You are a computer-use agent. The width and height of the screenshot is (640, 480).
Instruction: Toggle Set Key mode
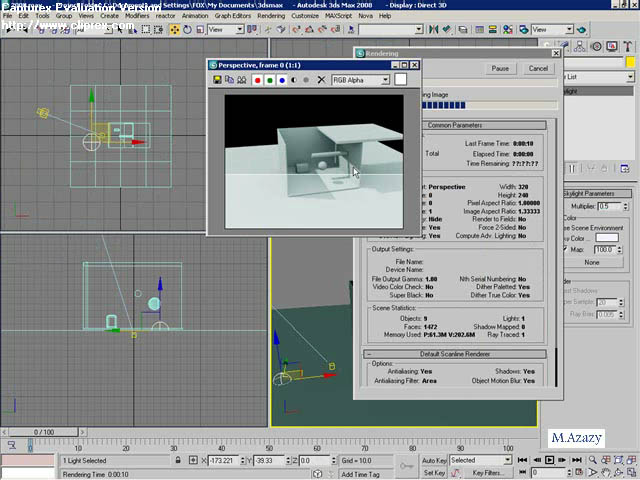coord(434,473)
